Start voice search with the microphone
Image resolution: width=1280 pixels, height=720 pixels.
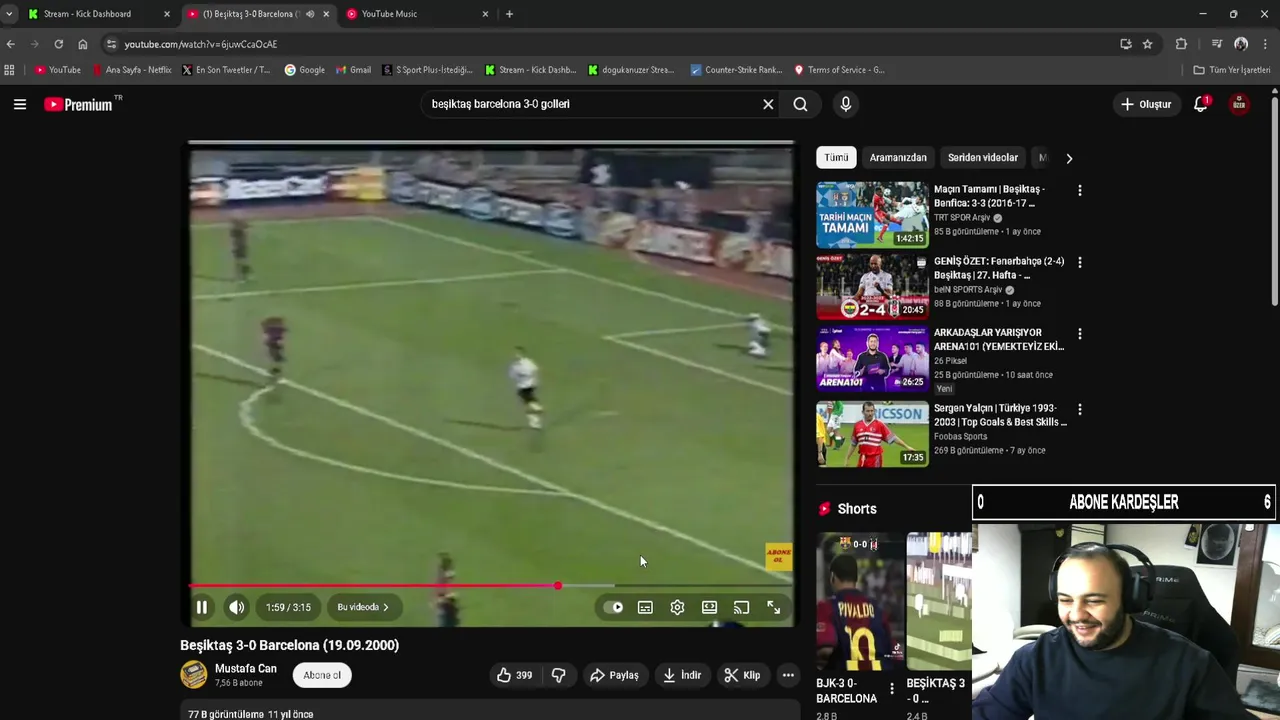[x=846, y=104]
